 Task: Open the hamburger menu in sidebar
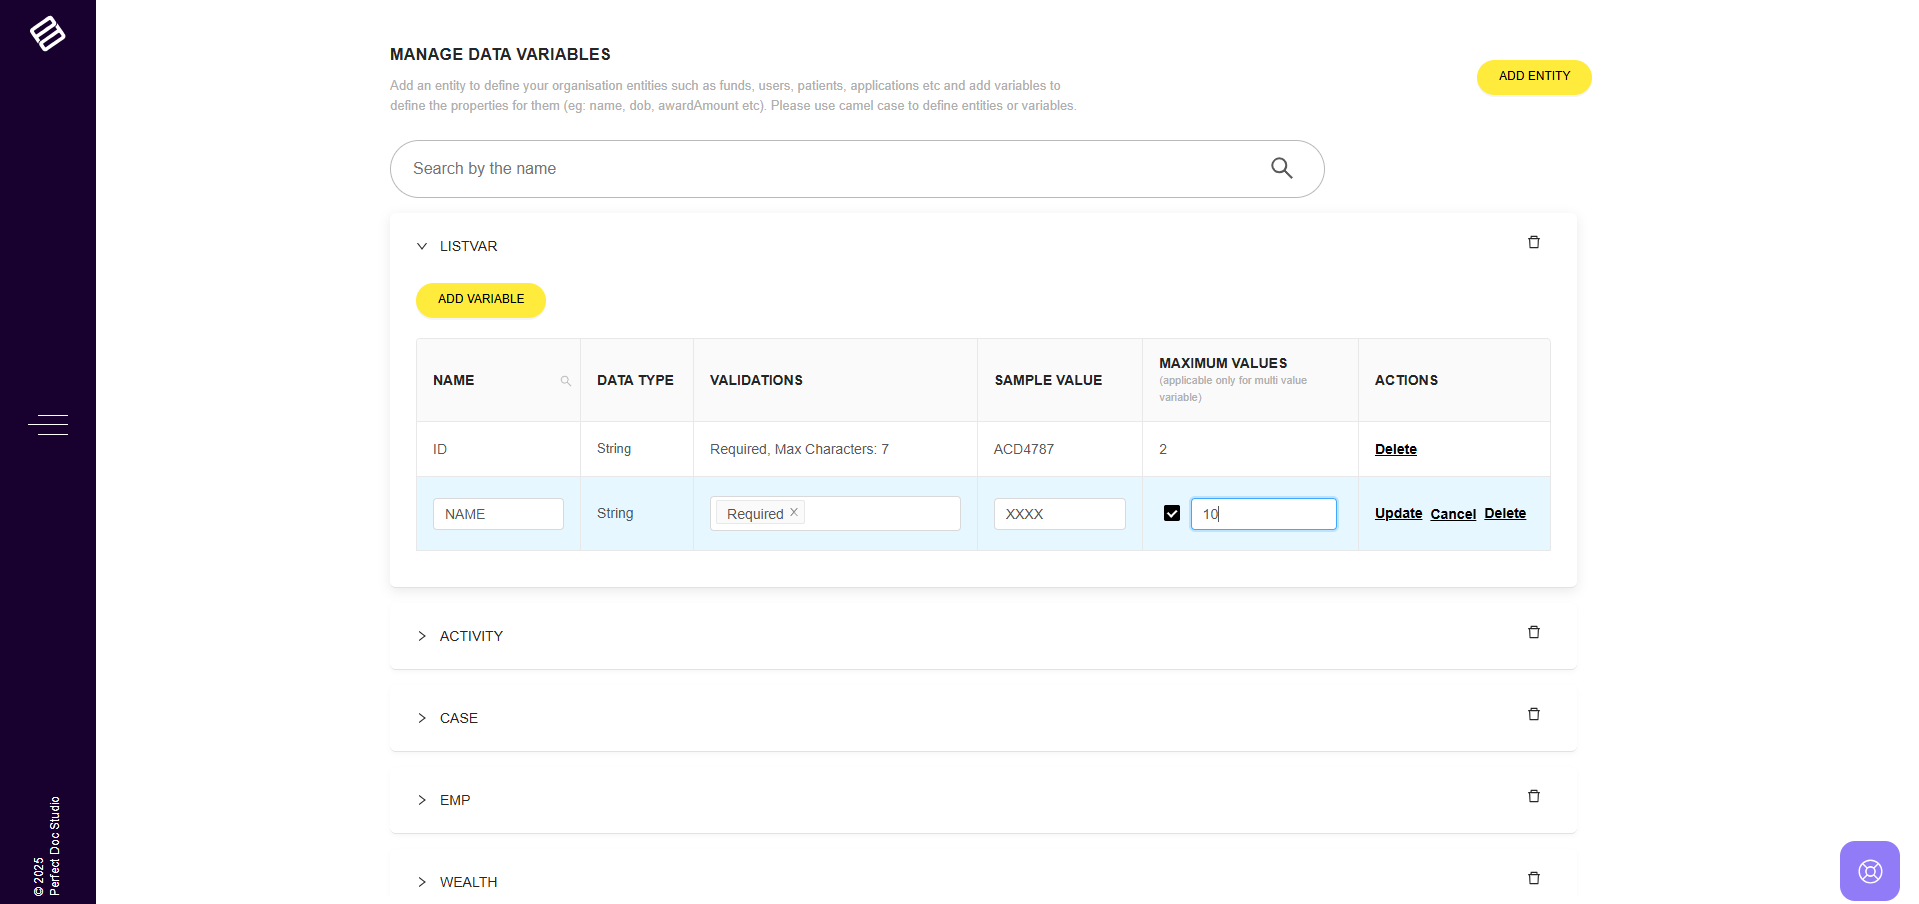[48, 425]
